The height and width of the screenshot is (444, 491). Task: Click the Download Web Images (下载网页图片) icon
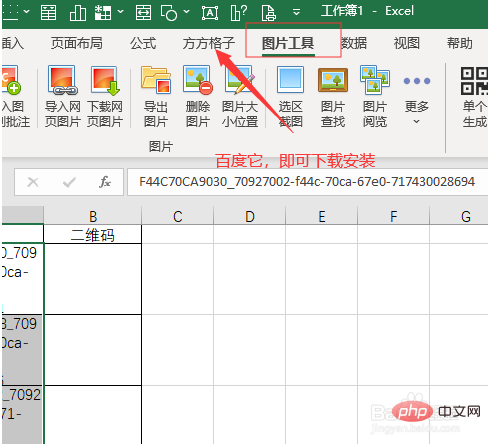point(105,81)
